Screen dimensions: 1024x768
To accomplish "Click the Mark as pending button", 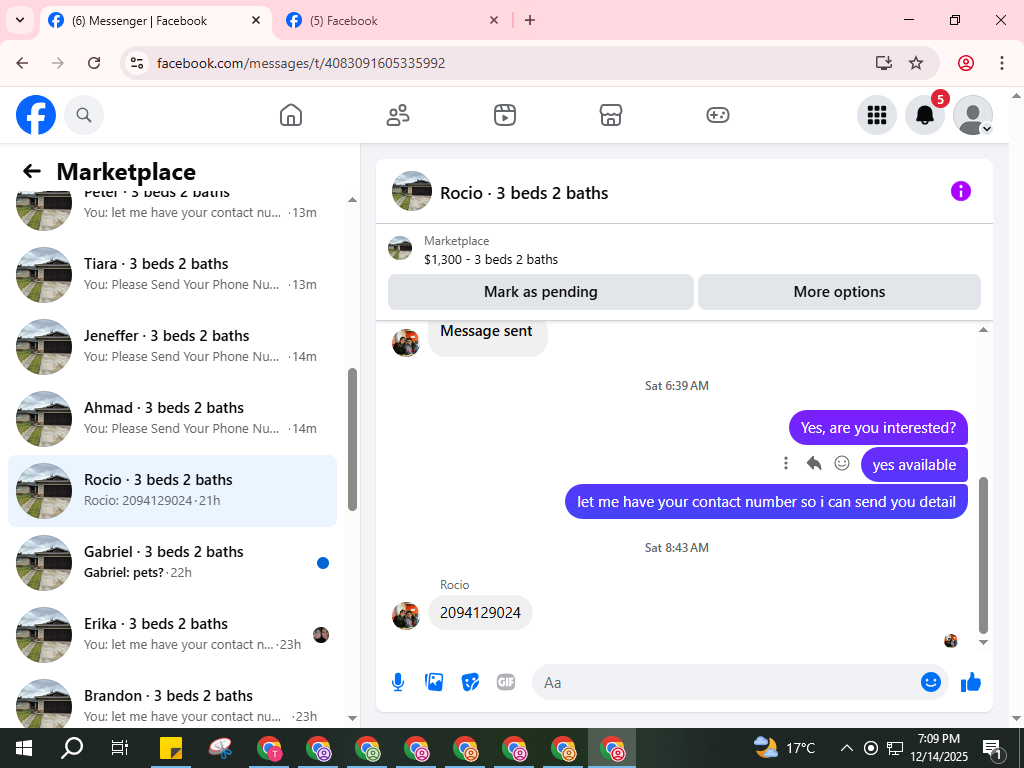I will tap(541, 292).
